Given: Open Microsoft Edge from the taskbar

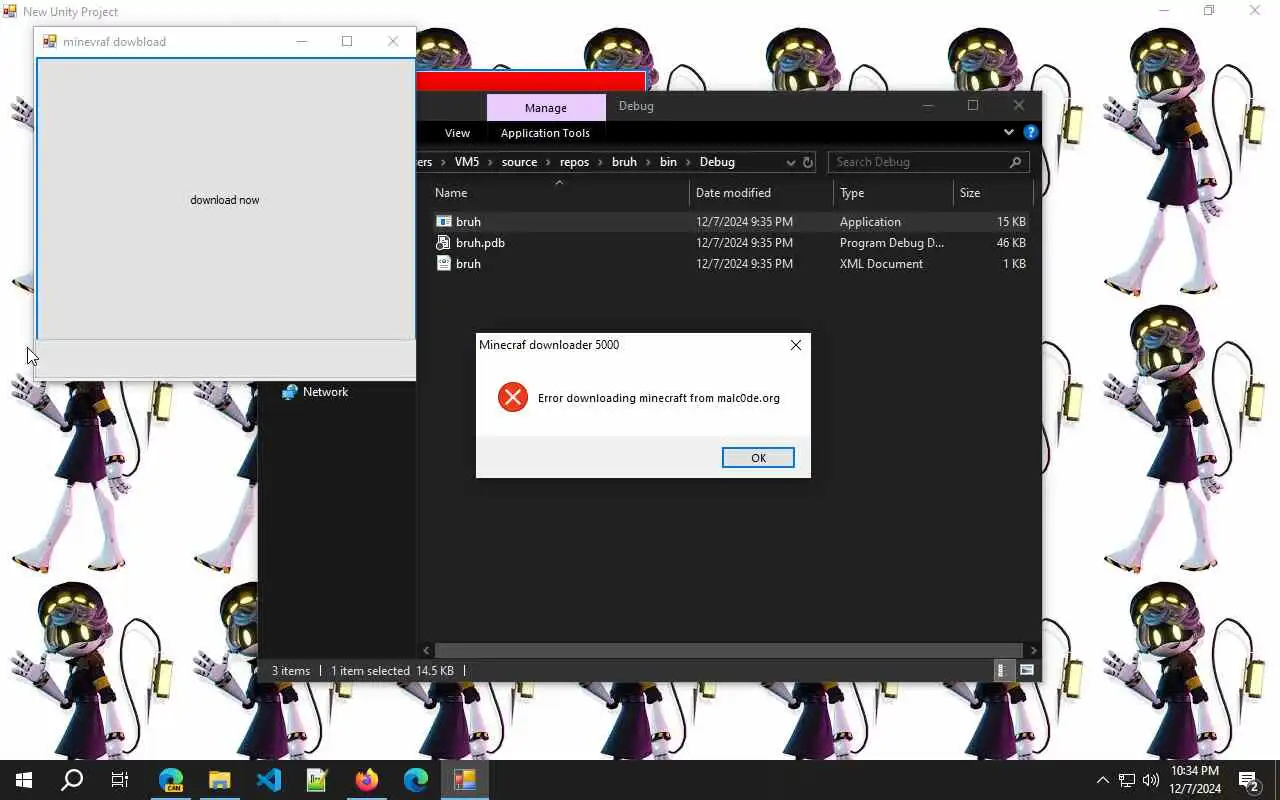Looking at the screenshot, I should click(416, 780).
